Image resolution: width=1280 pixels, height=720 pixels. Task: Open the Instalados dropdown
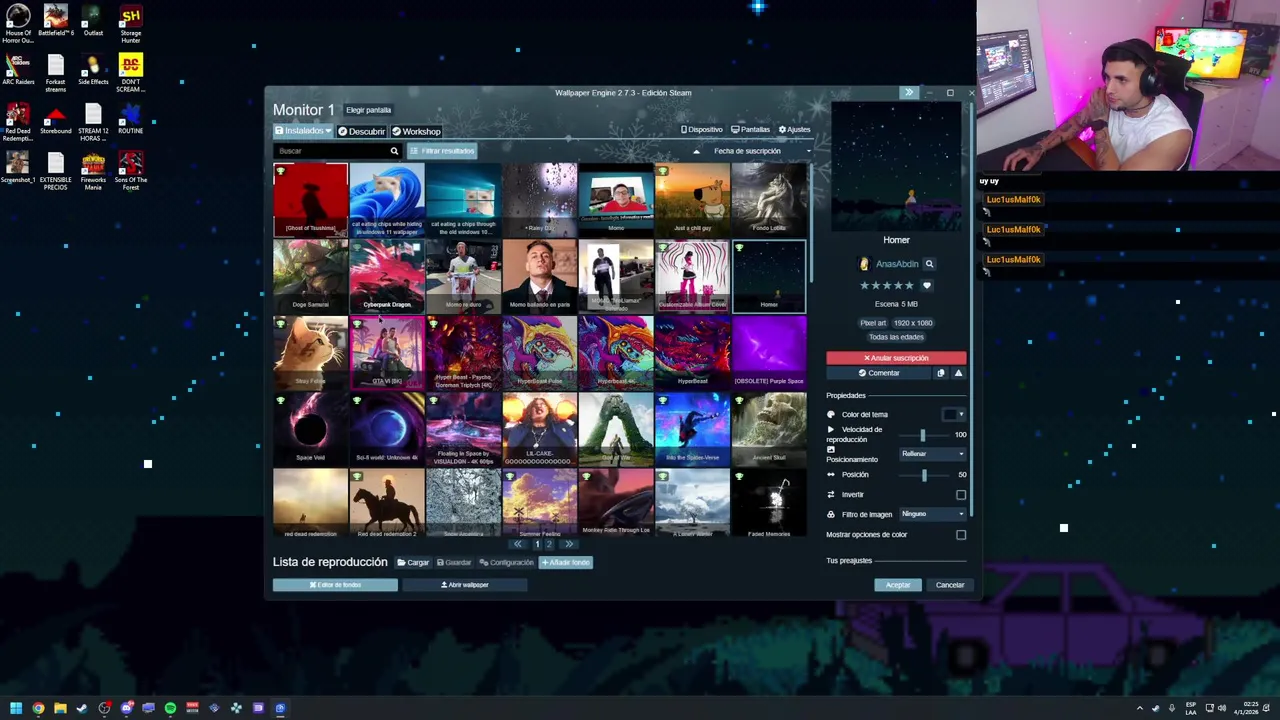tap(303, 131)
